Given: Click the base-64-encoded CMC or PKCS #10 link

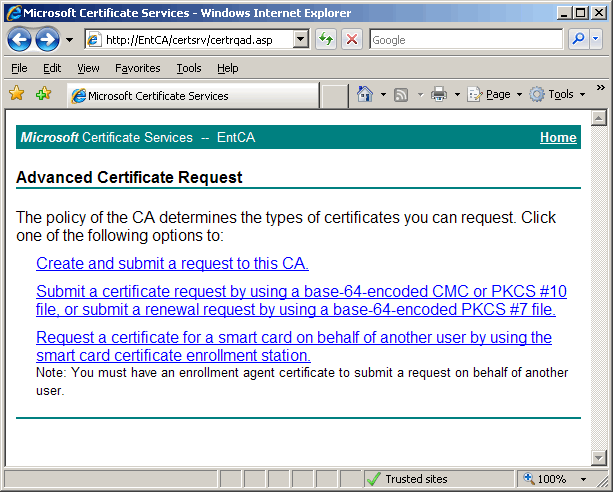Looking at the screenshot, I should (301, 300).
